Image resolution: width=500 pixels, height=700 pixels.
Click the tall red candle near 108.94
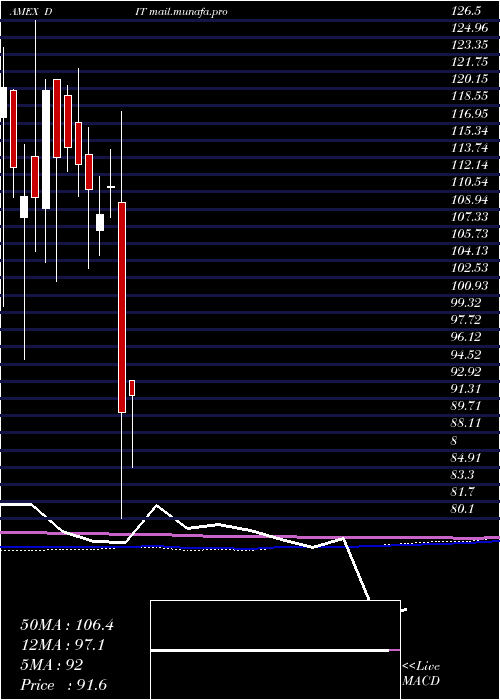(122, 307)
